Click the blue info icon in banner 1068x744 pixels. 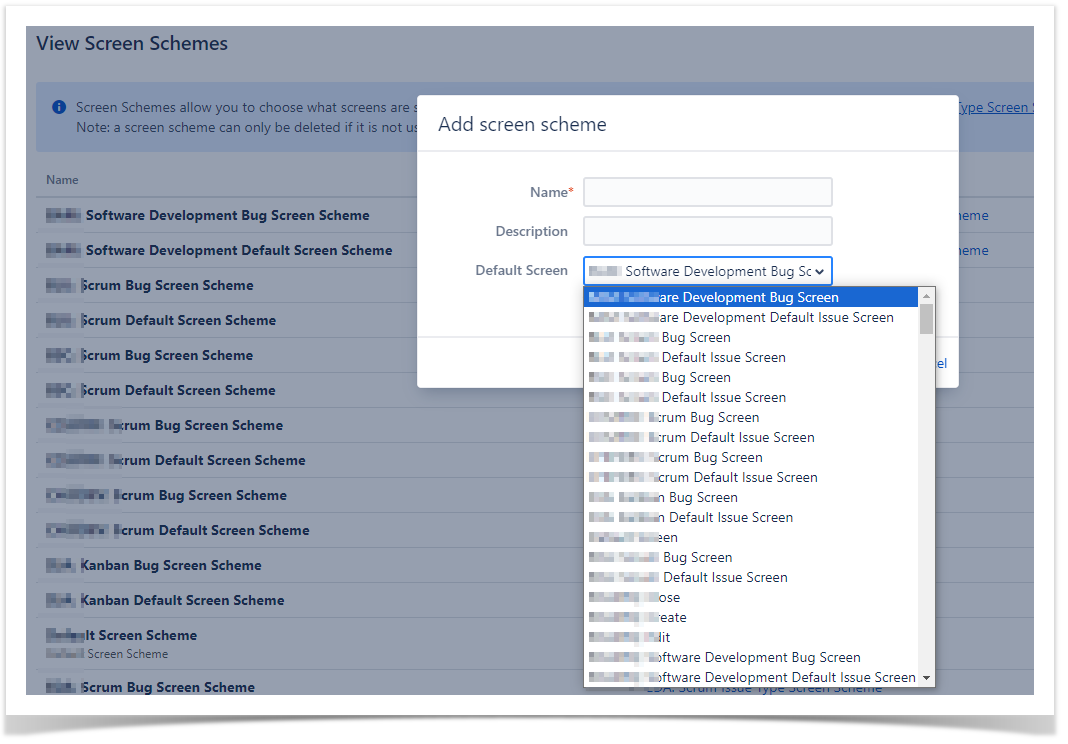[x=59, y=107]
